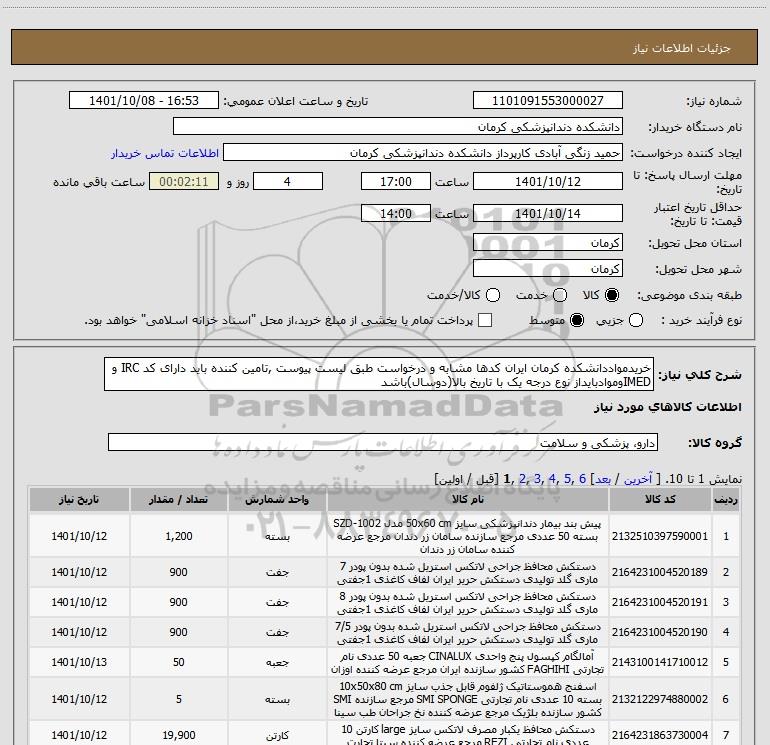Image resolution: width=770 pixels, height=745 pixels.
Task: Open اطلاعات تماس خریدار link
Action: (x=165, y=153)
